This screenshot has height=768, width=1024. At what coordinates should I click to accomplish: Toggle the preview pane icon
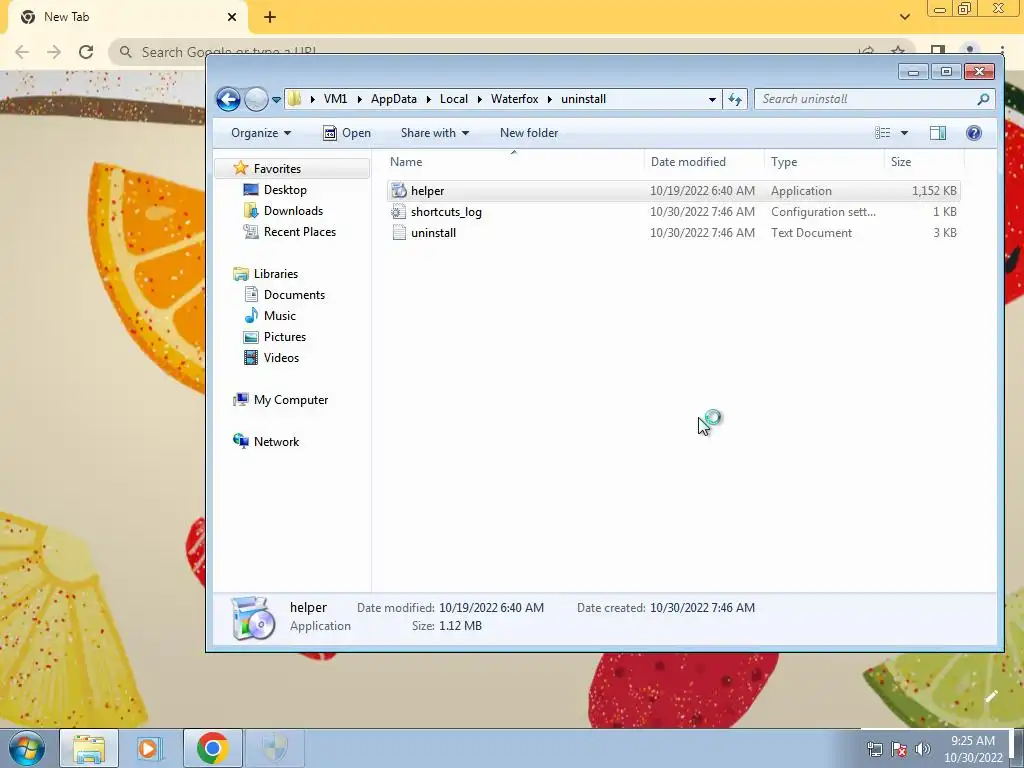coord(938,133)
